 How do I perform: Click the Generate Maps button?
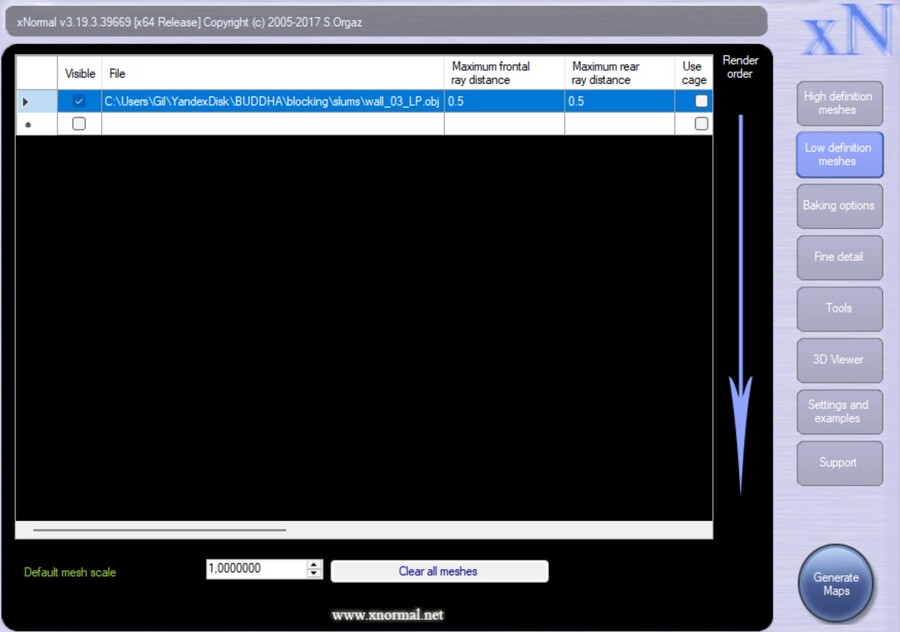tap(836, 584)
